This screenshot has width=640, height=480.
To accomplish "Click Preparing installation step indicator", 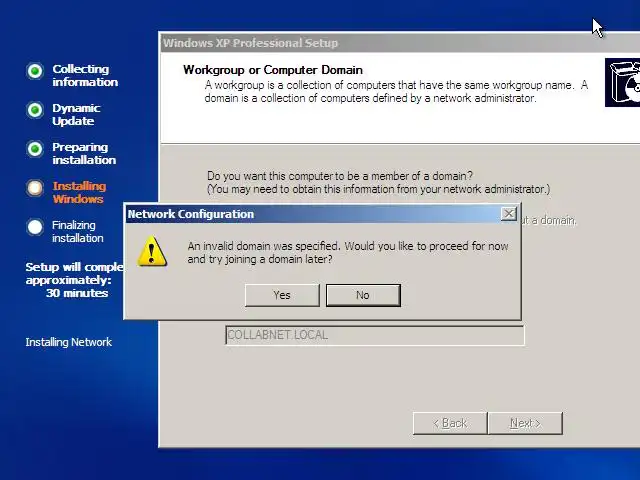I will click(35, 149).
